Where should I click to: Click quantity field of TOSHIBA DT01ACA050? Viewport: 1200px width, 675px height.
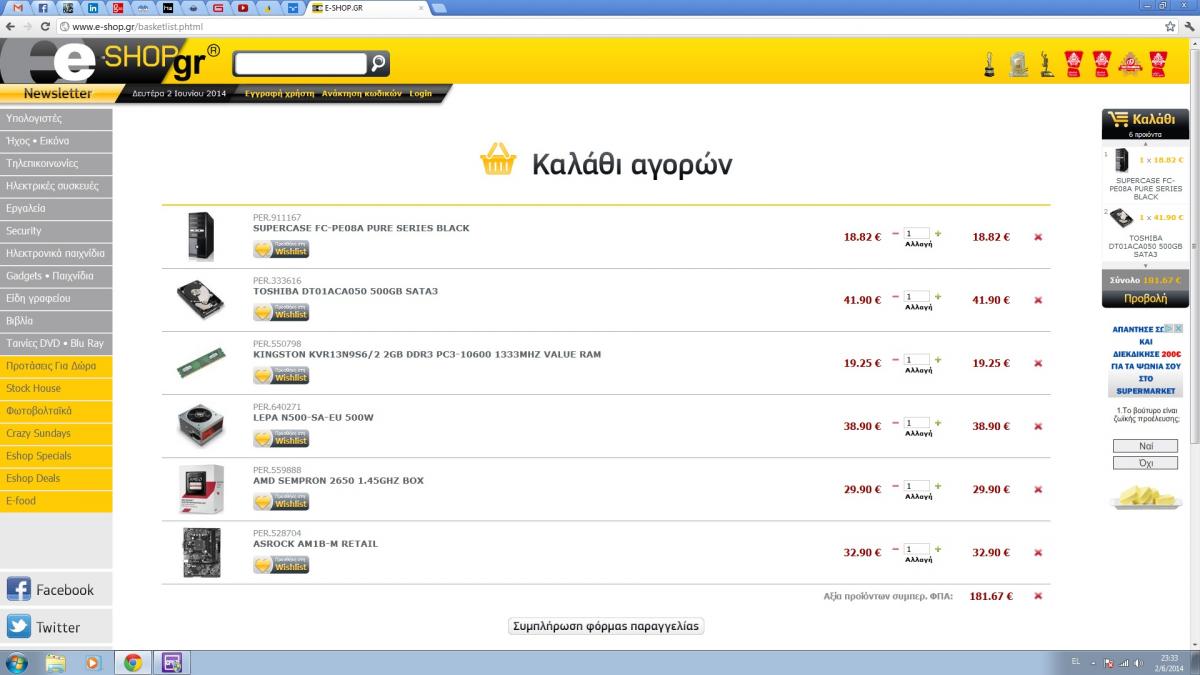(916, 296)
